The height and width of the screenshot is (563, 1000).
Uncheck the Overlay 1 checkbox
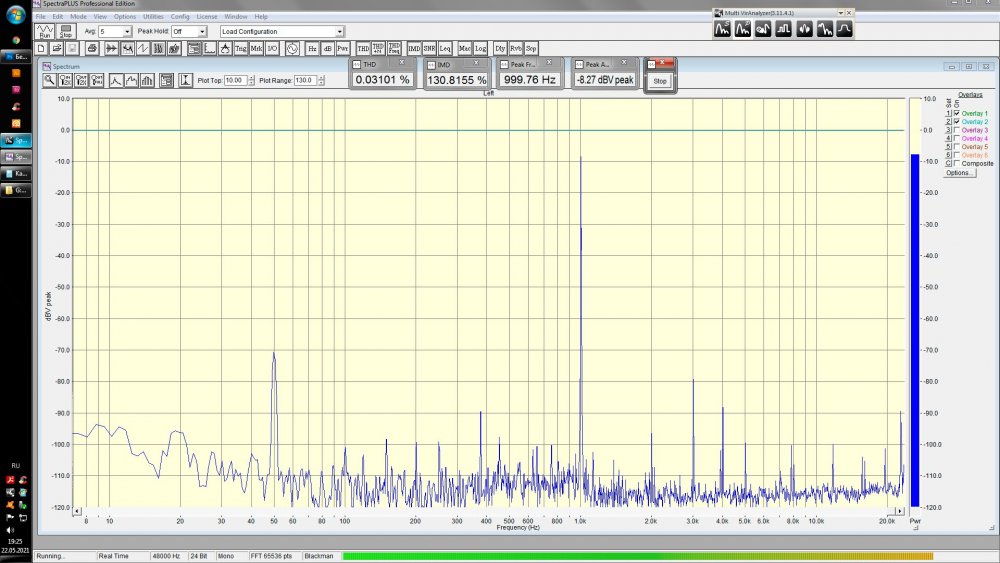(x=957, y=114)
